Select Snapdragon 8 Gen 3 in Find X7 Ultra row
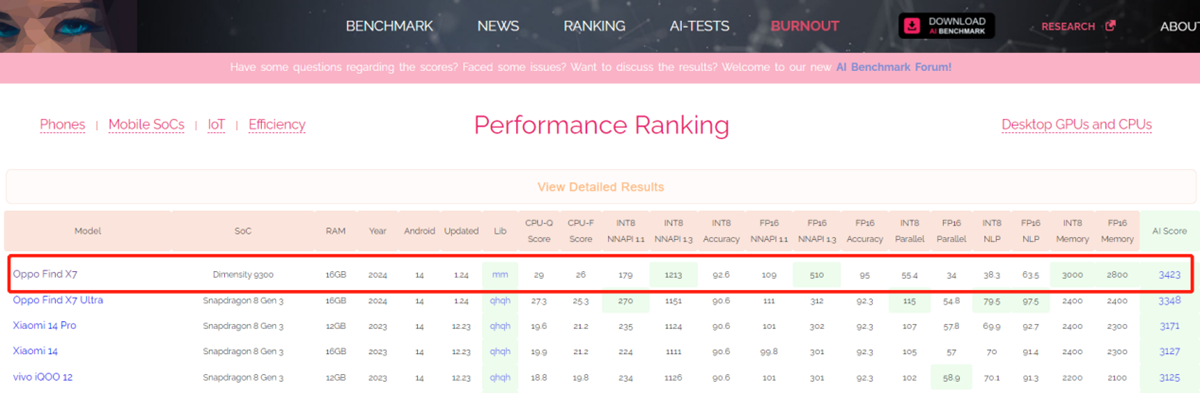Viewport: 1200px width, 393px height. tap(243, 300)
